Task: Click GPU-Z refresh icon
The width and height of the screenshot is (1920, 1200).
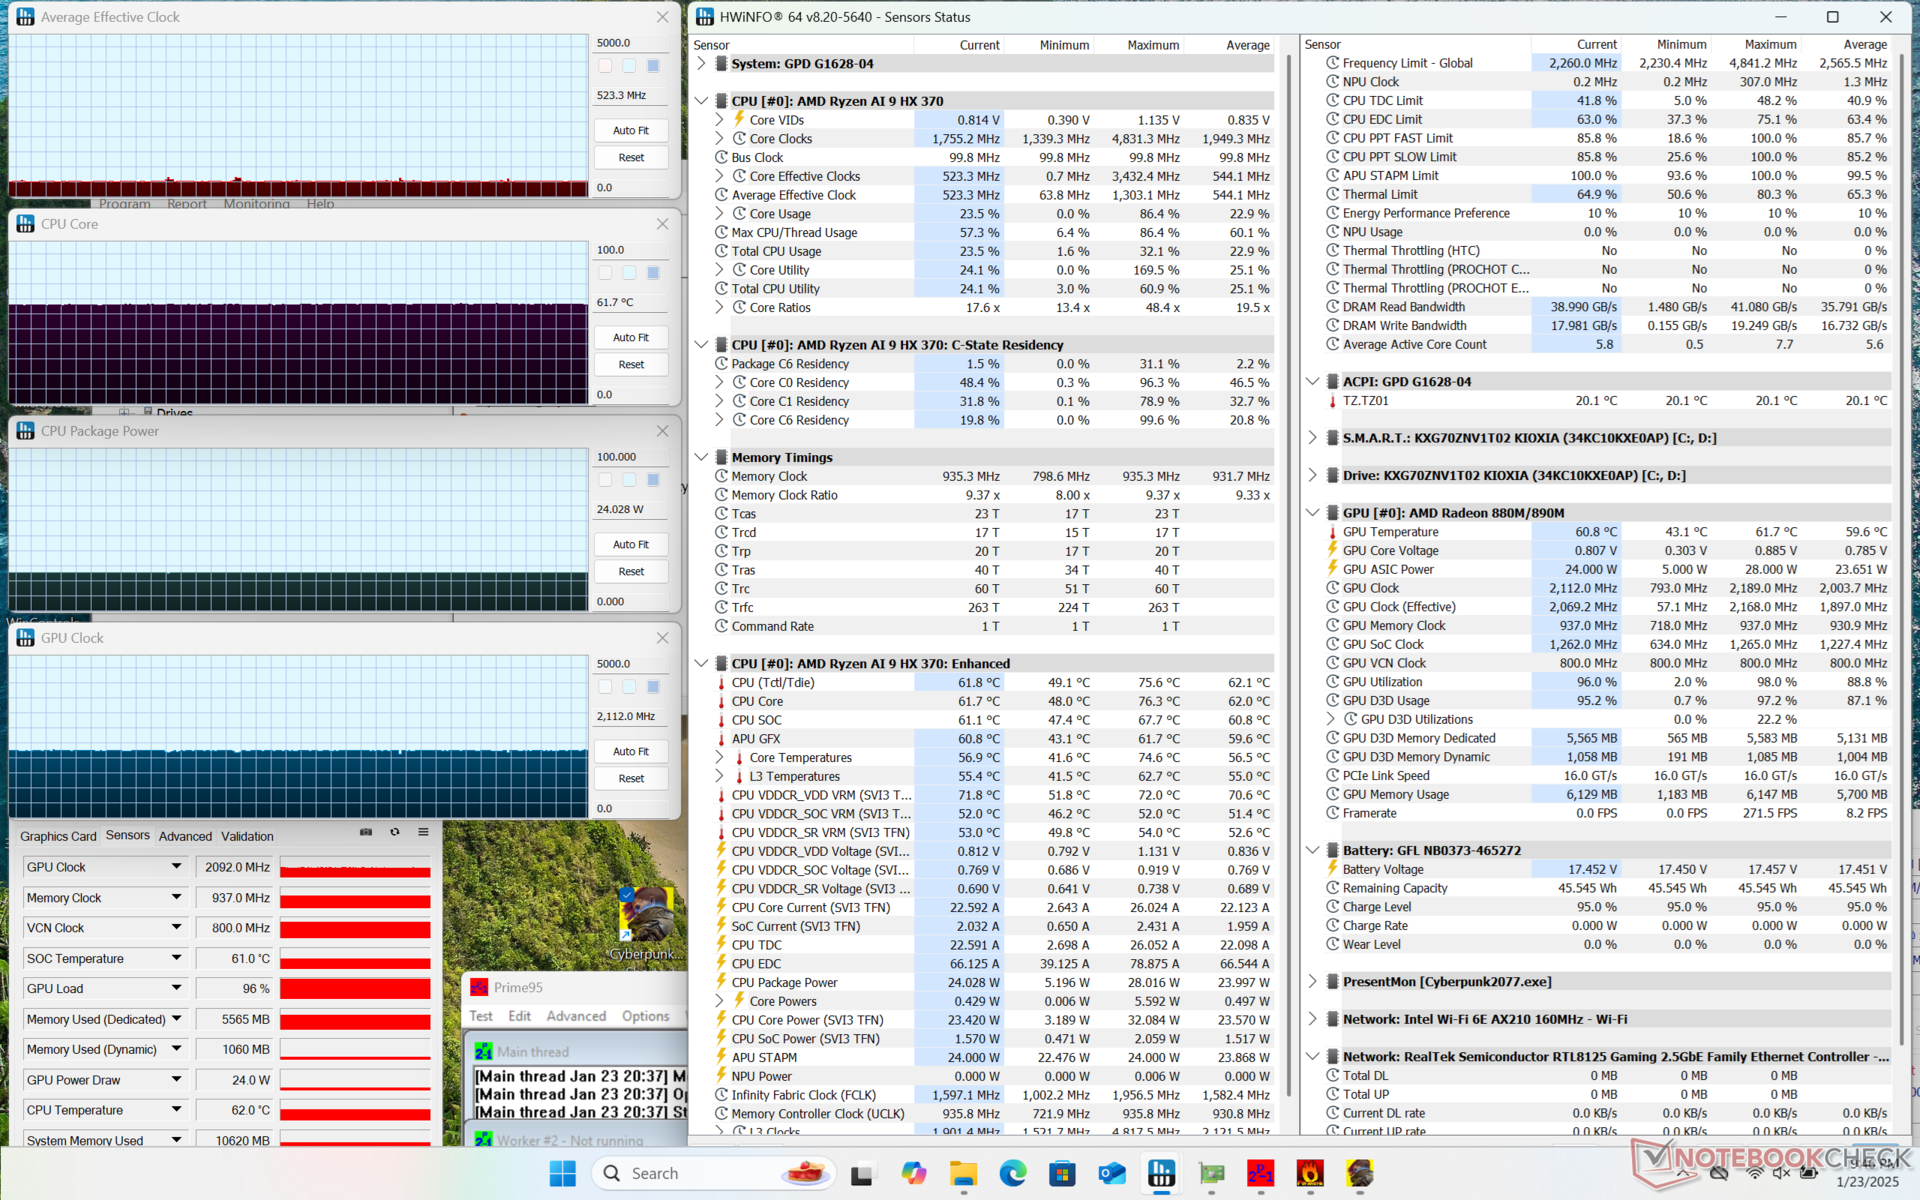Action: coord(395,832)
